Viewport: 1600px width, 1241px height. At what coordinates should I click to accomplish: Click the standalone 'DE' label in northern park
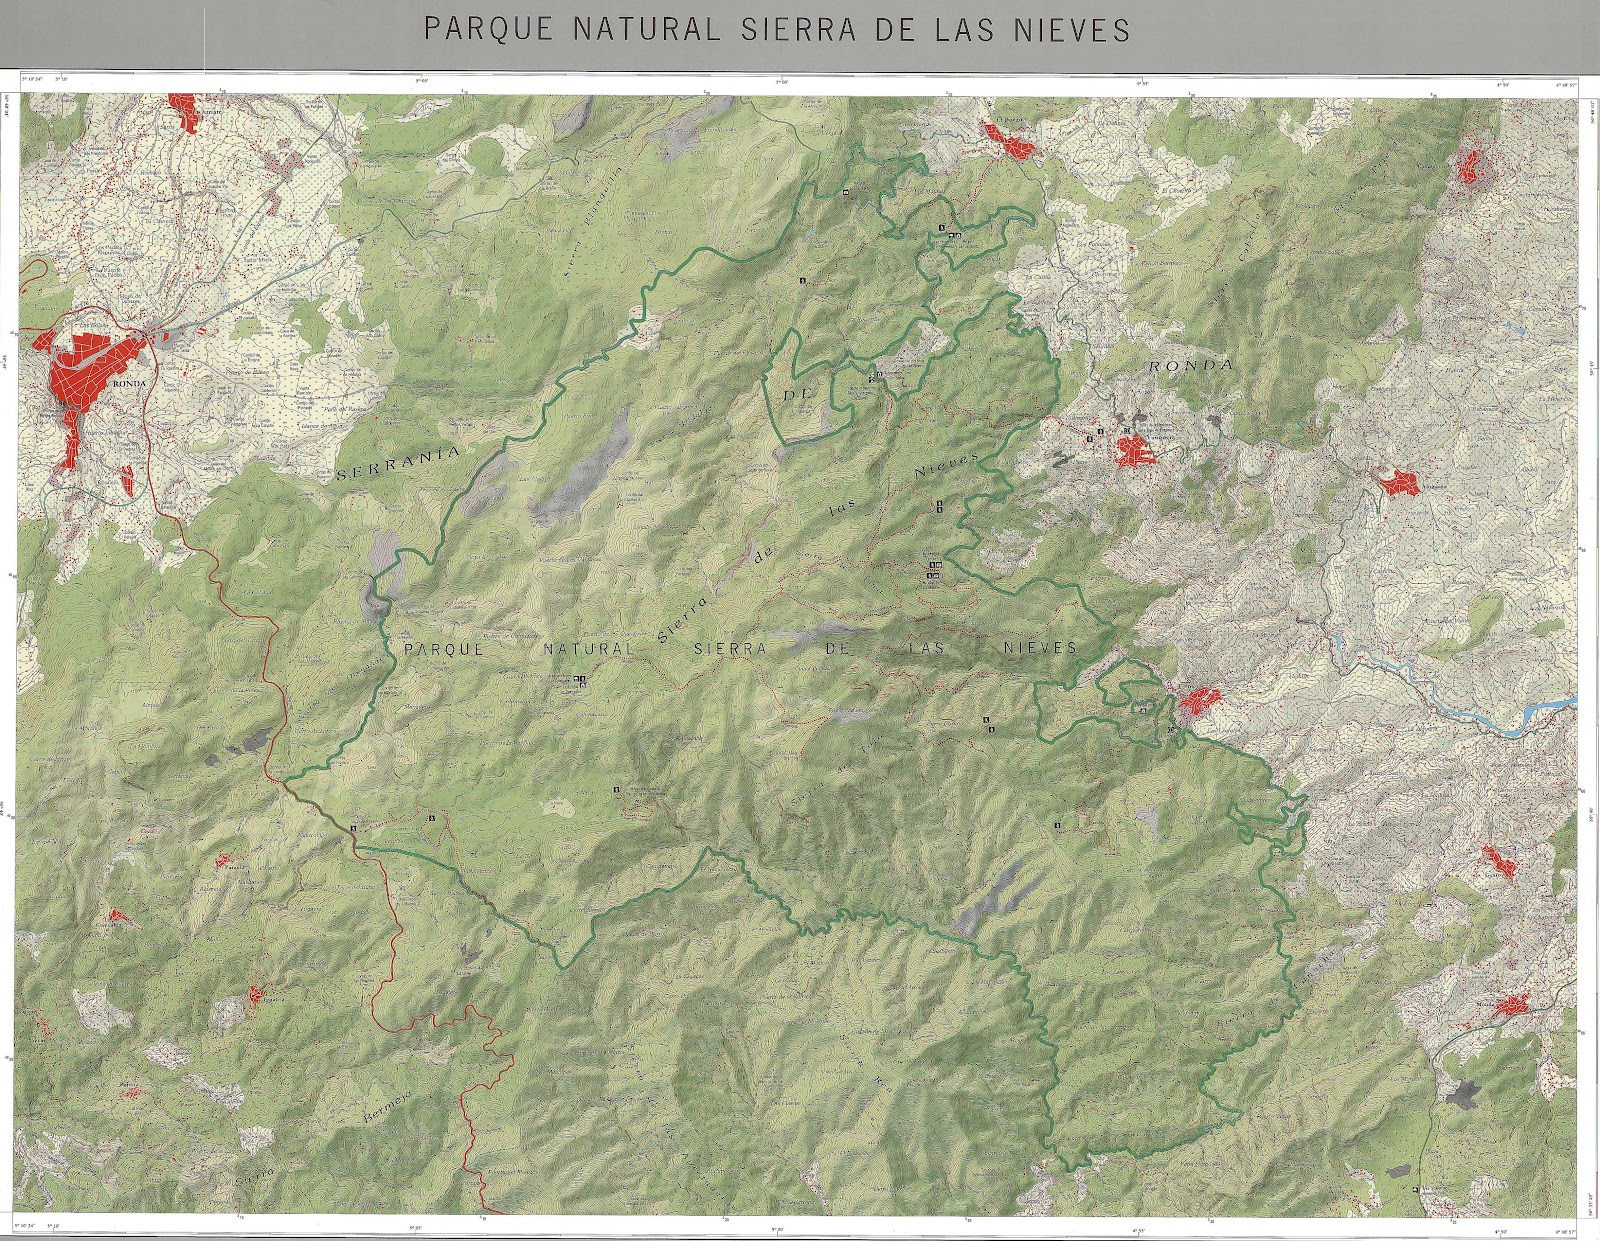coord(795,395)
